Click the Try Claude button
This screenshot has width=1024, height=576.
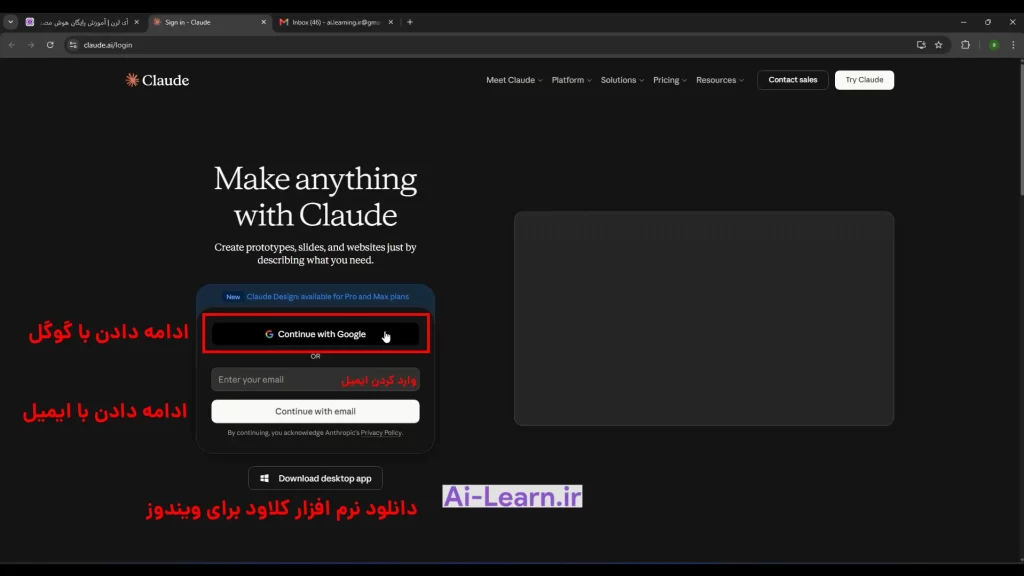pyautogui.click(x=864, y=80)
